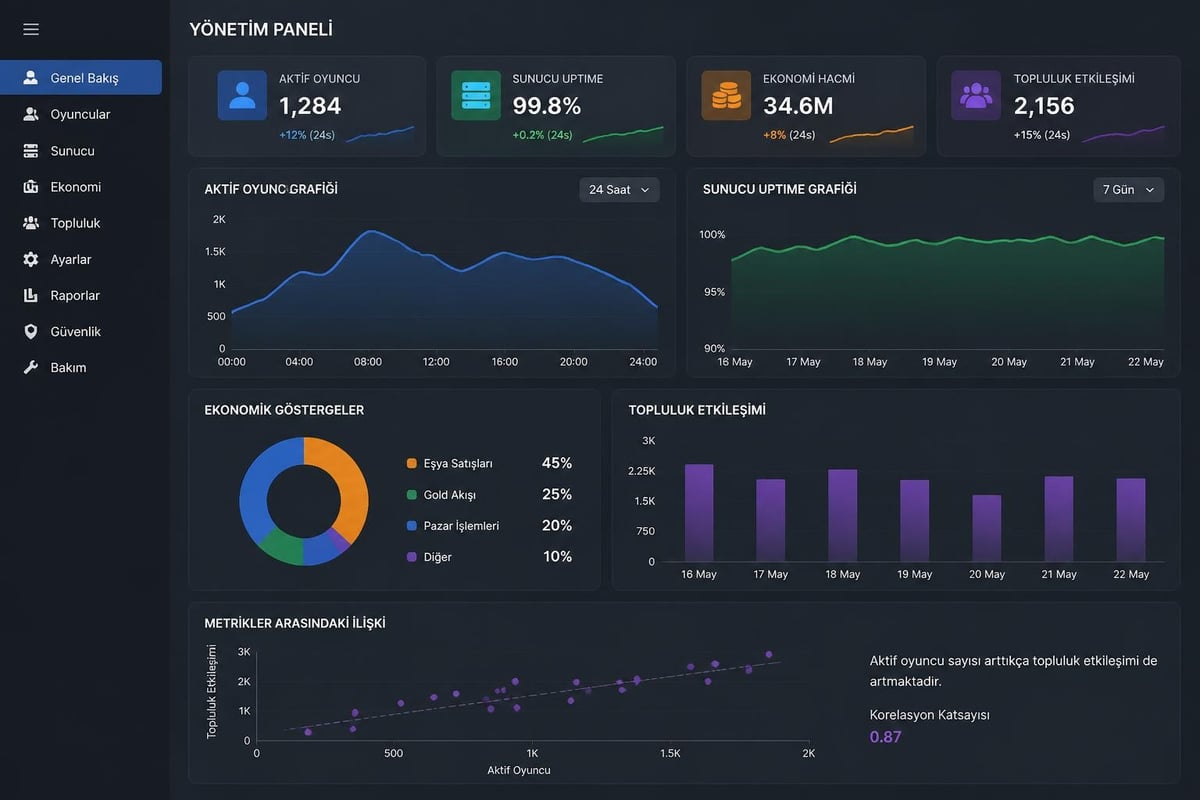Image resolution: width=1200 pixels, height=800 pixels.
Task: Click the 17 May community bar
Action: pyautogui.click(x=771, y=520)
